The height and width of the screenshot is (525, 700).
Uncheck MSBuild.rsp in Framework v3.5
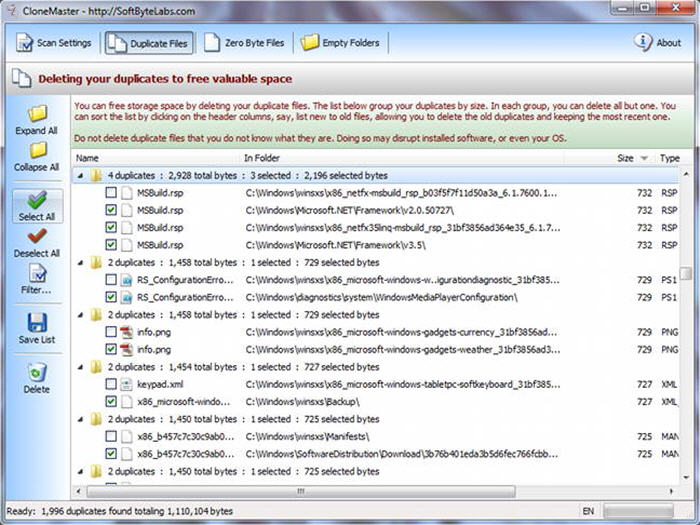[111, 245]
